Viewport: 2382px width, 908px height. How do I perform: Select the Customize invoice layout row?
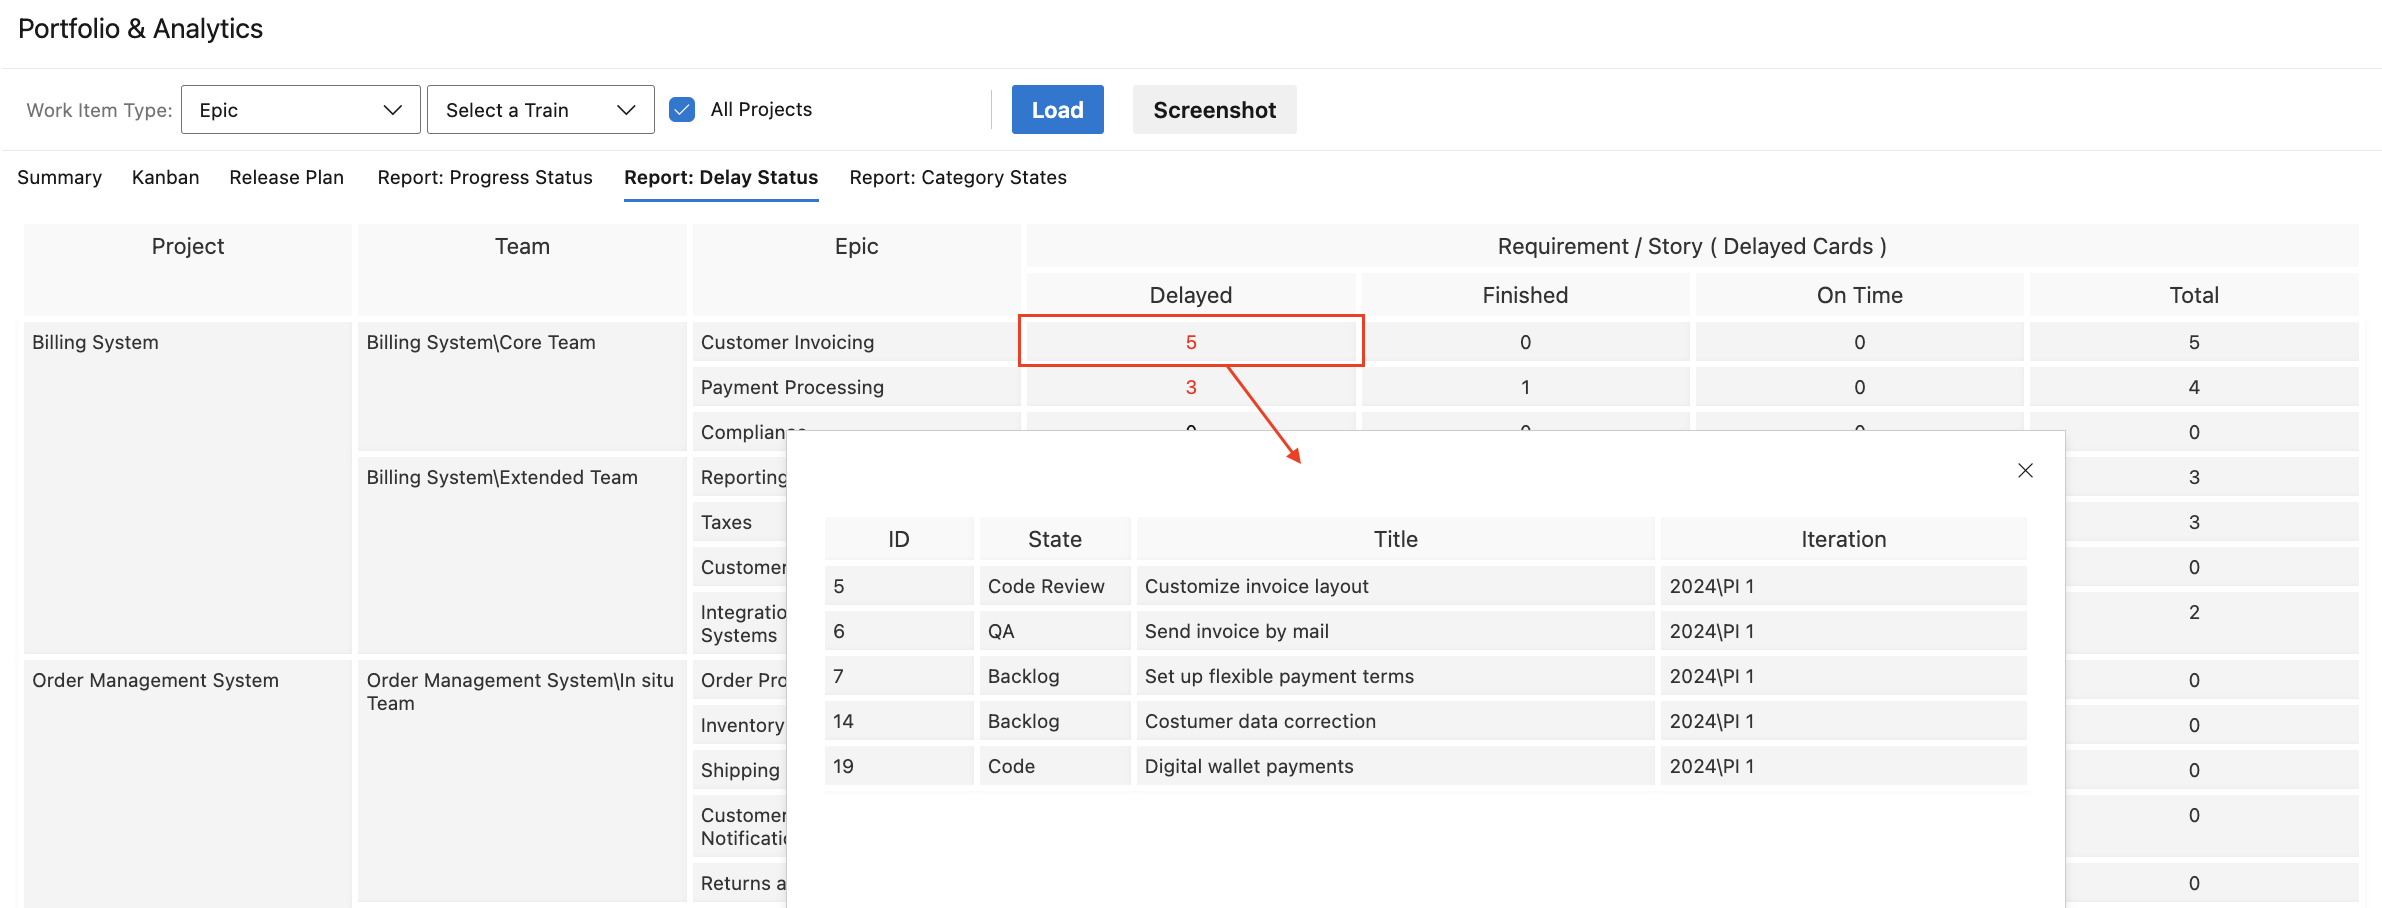tap(1256, 586)
